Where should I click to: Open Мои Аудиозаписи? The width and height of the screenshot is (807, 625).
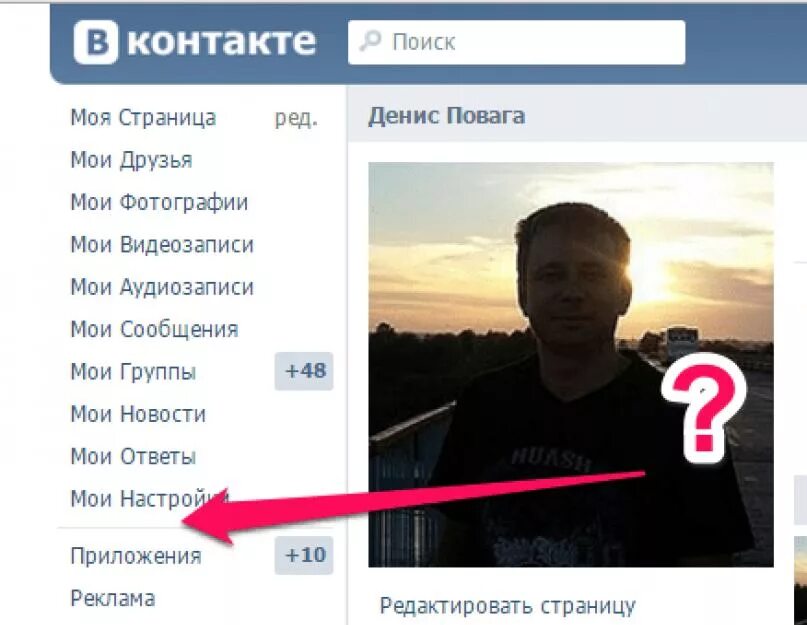tap(162, 287)
